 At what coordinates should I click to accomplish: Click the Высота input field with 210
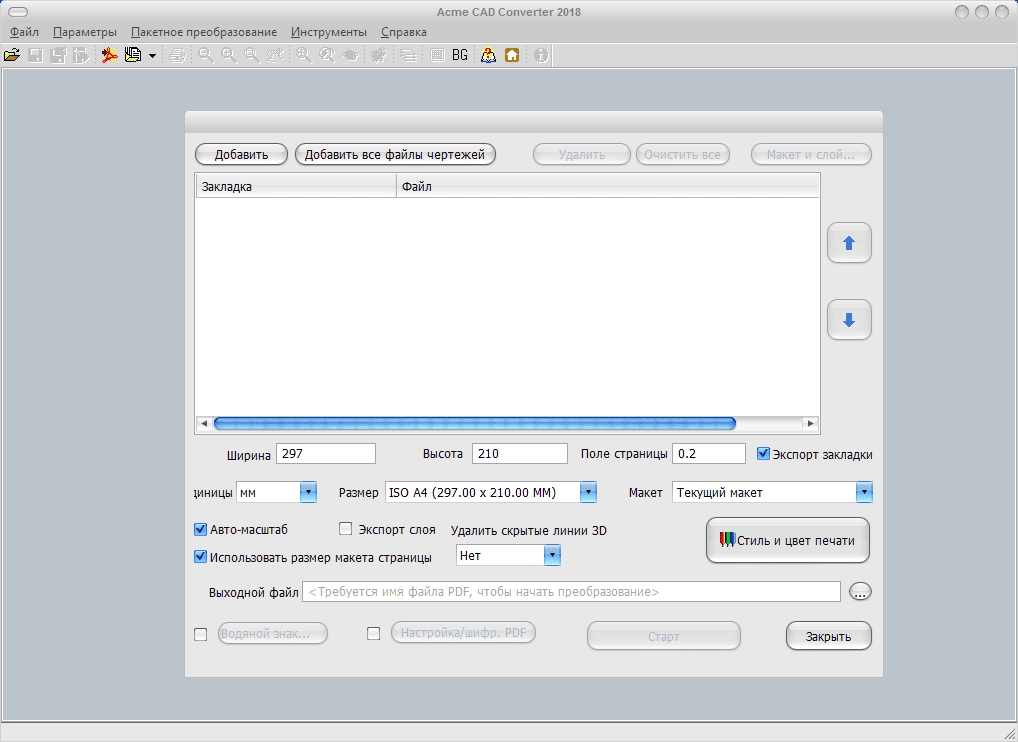click(519, 454)
